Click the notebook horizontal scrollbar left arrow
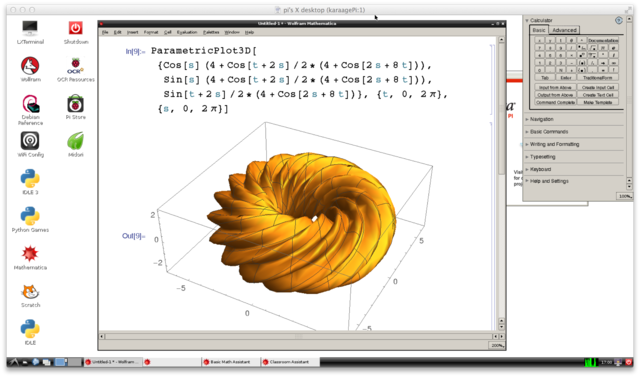 [102, 336]
